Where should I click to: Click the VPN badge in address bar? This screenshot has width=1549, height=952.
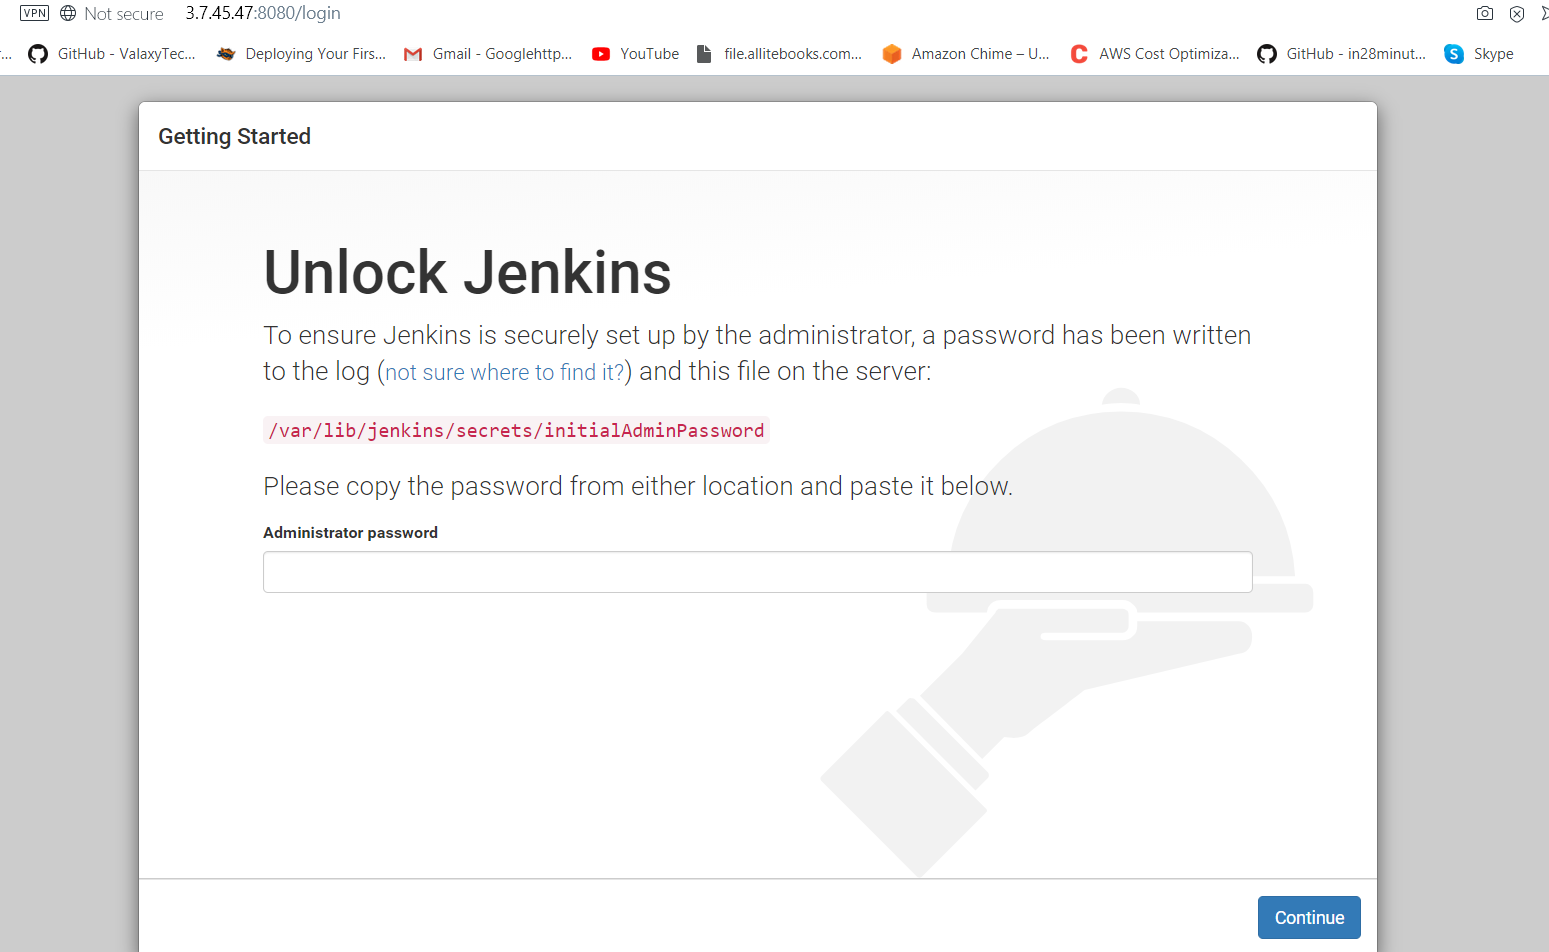pyautogui.click(x=34, y=13)
